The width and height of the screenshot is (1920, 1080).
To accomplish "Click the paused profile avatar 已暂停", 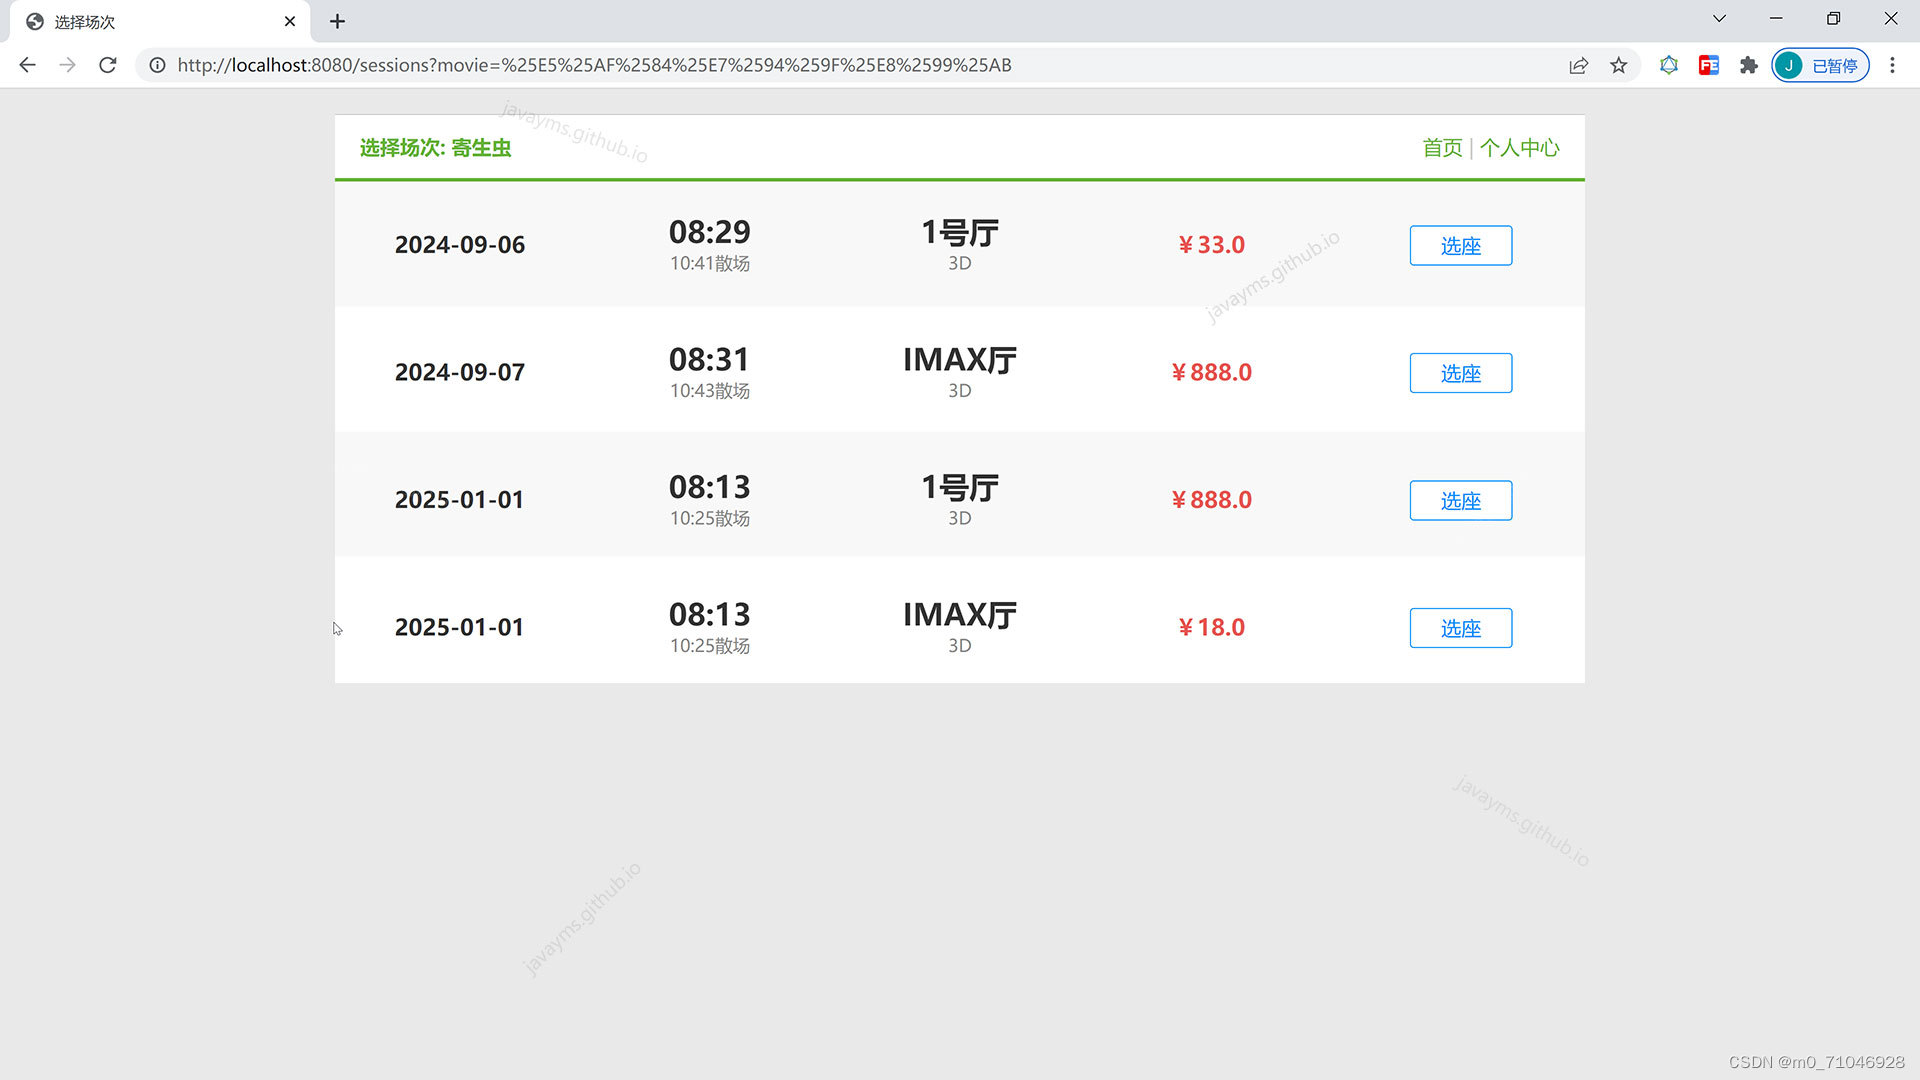I will pyautogui.click(x=1819, y=65).
